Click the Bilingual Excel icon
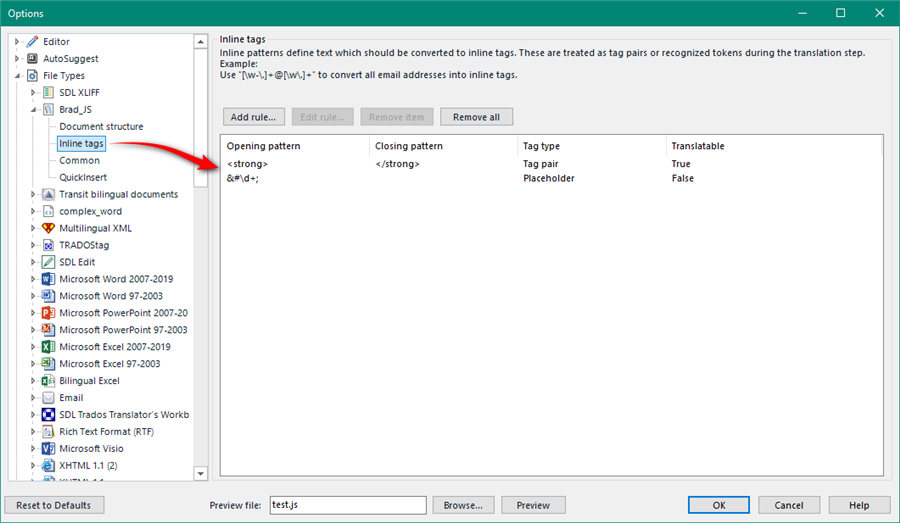Image resolution: width=900 pixels, height=523 pixels. click(x=49, y=381)
